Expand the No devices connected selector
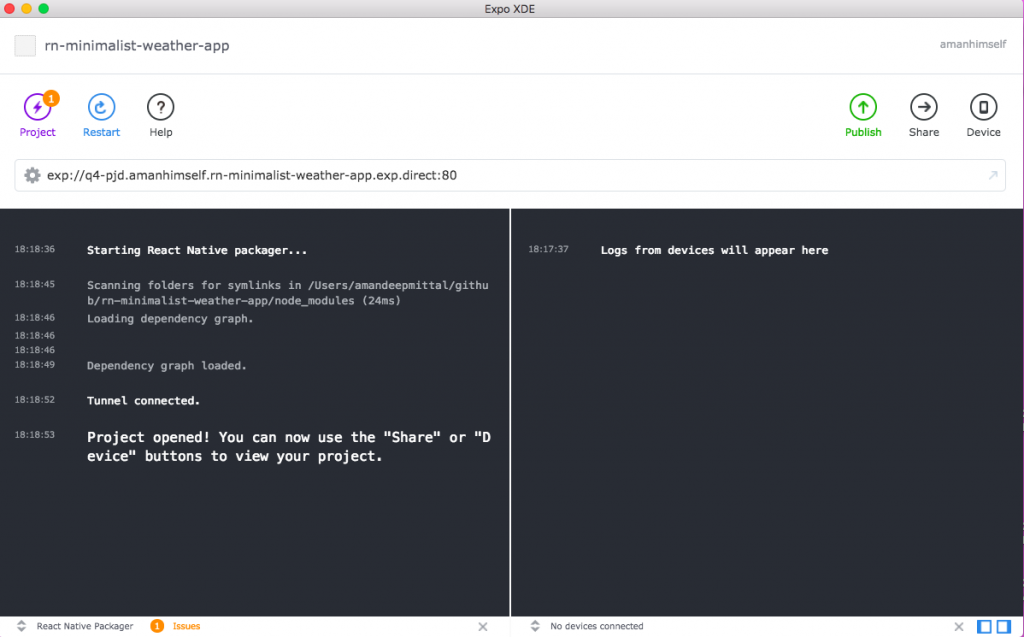The height and width of the screenshot is (637, 1024). click(x=535, y=626)
